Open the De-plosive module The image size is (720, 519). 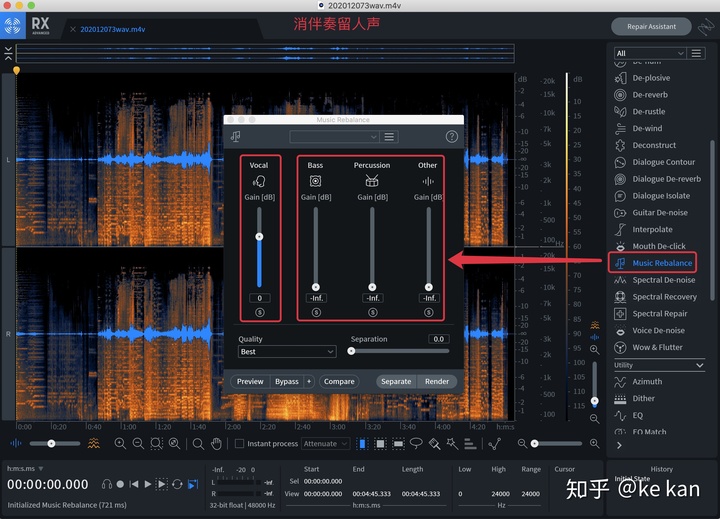[x=642, y=78]
